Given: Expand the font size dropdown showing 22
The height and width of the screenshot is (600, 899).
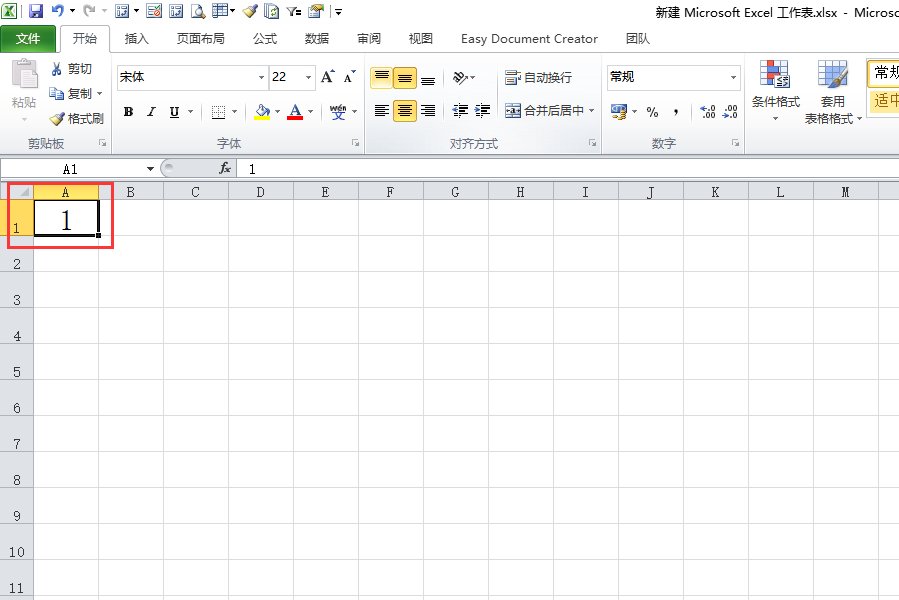Looking at the screenshot, I should (x=308, y=77).
